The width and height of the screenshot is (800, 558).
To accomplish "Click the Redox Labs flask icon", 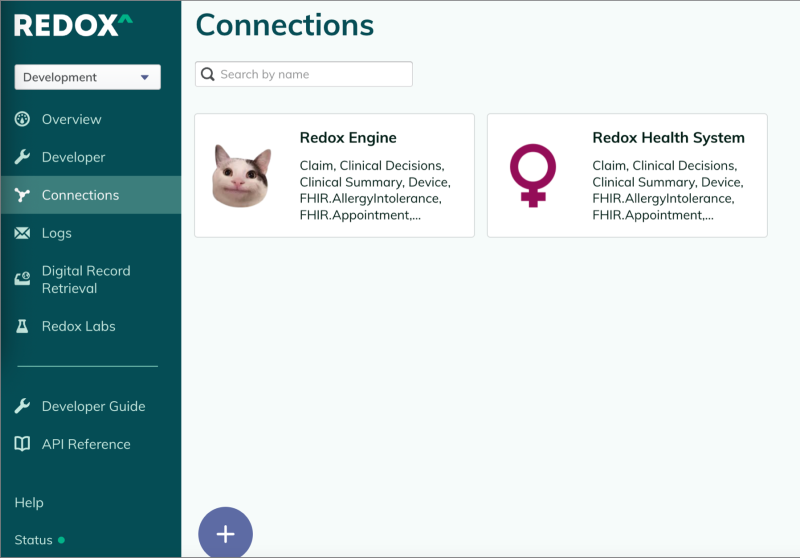I will [22, 326].
